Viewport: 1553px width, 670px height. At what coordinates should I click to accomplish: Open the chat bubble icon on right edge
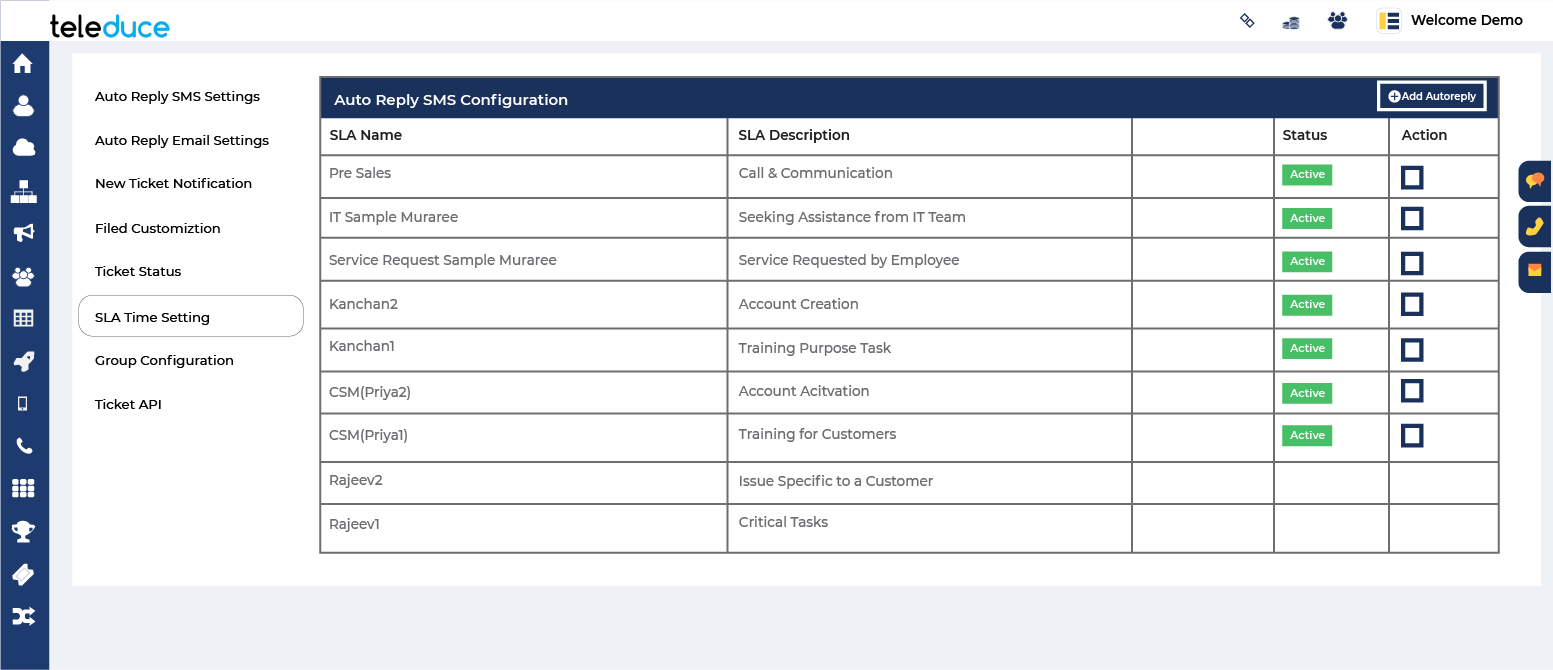coord(1535,181)
